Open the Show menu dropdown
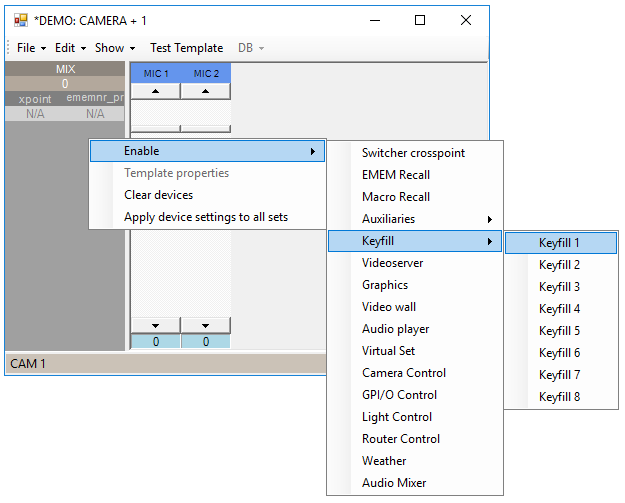 [x=114, y=47]
